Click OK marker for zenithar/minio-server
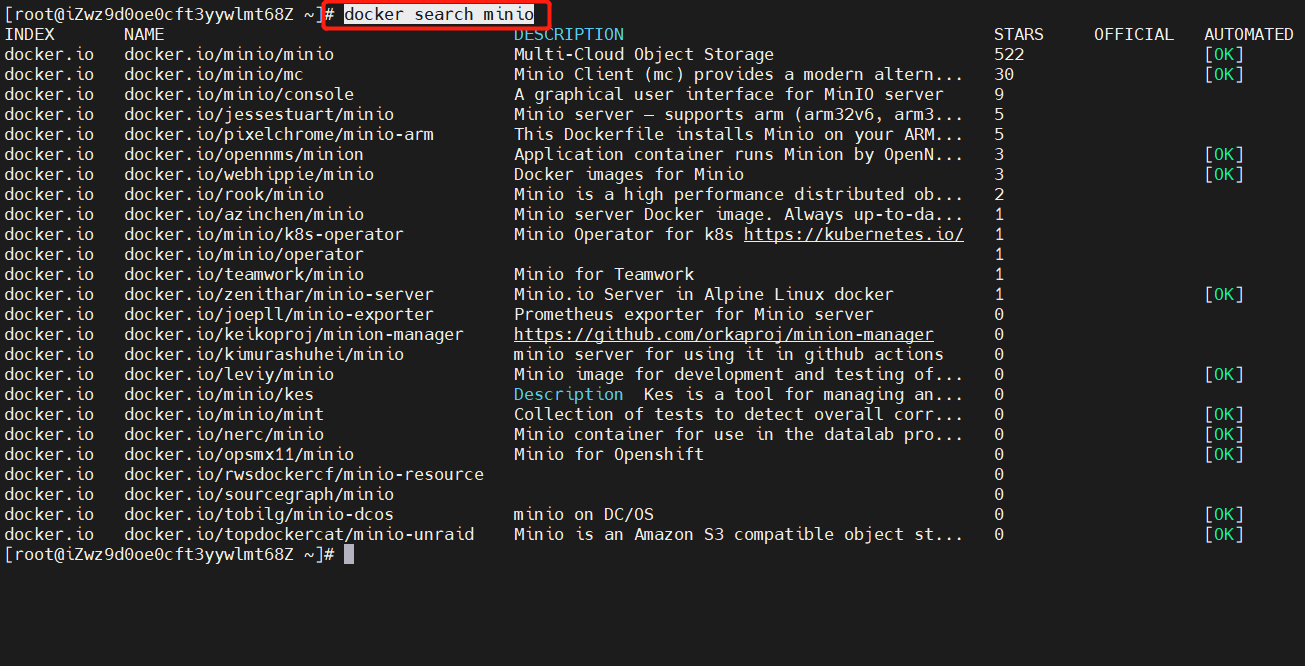This screenshot has width=1305, height=666. (x=1224, y=294)
